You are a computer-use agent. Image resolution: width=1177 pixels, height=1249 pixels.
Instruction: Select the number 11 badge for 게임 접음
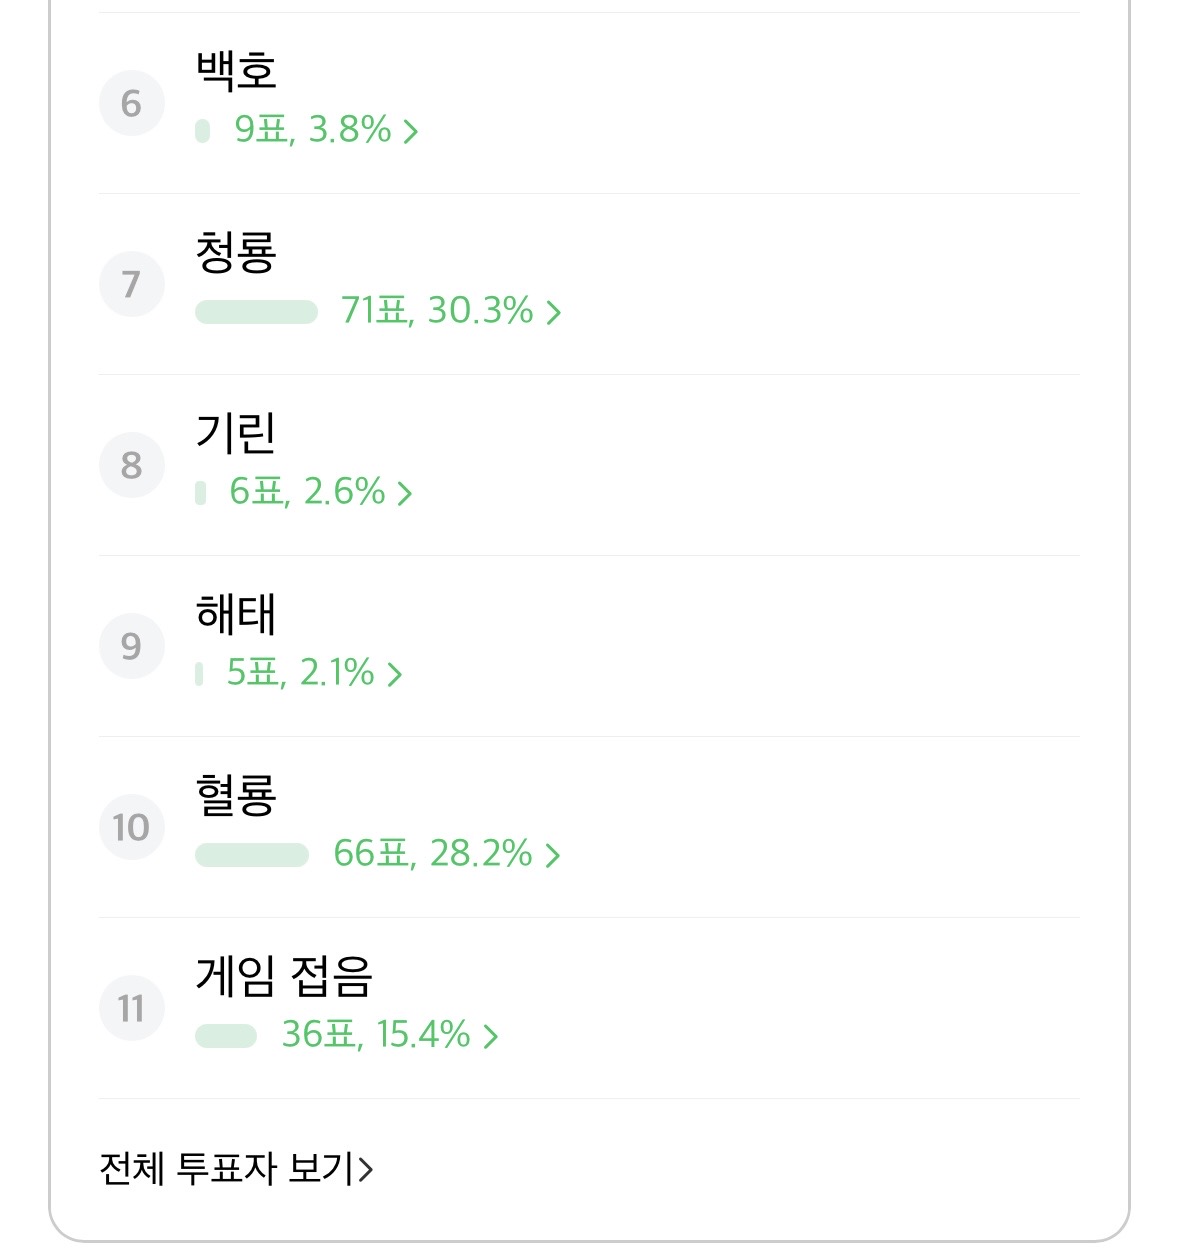tap(132, 1008)
